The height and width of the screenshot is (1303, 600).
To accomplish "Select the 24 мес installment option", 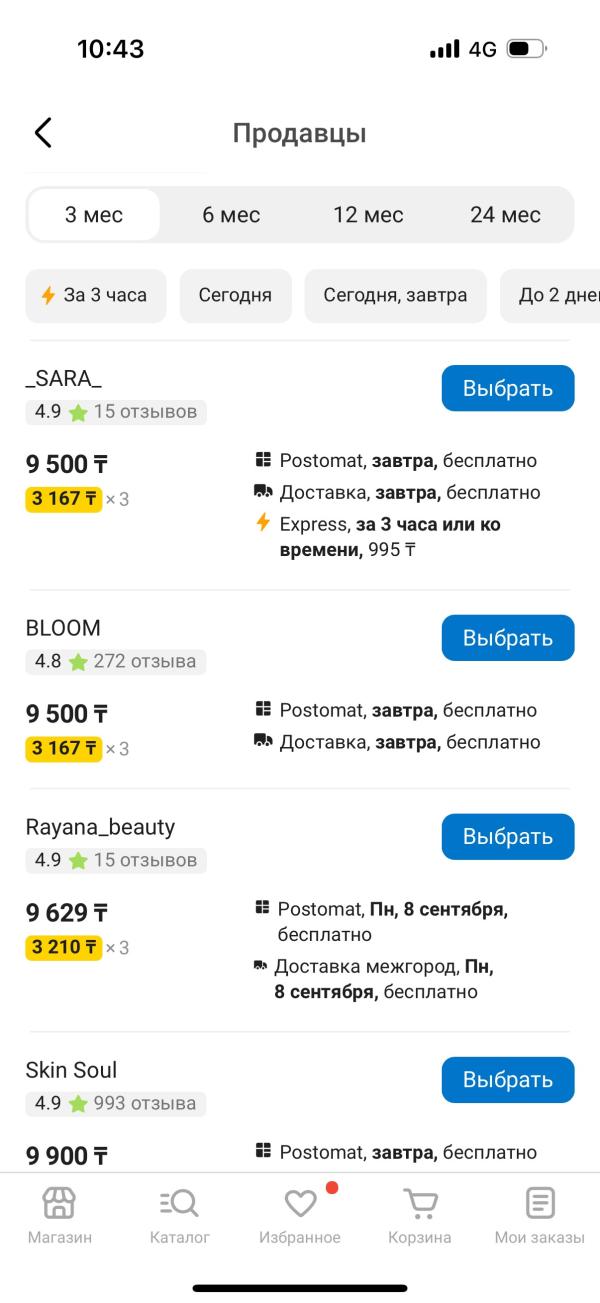I will pos(505,215).
